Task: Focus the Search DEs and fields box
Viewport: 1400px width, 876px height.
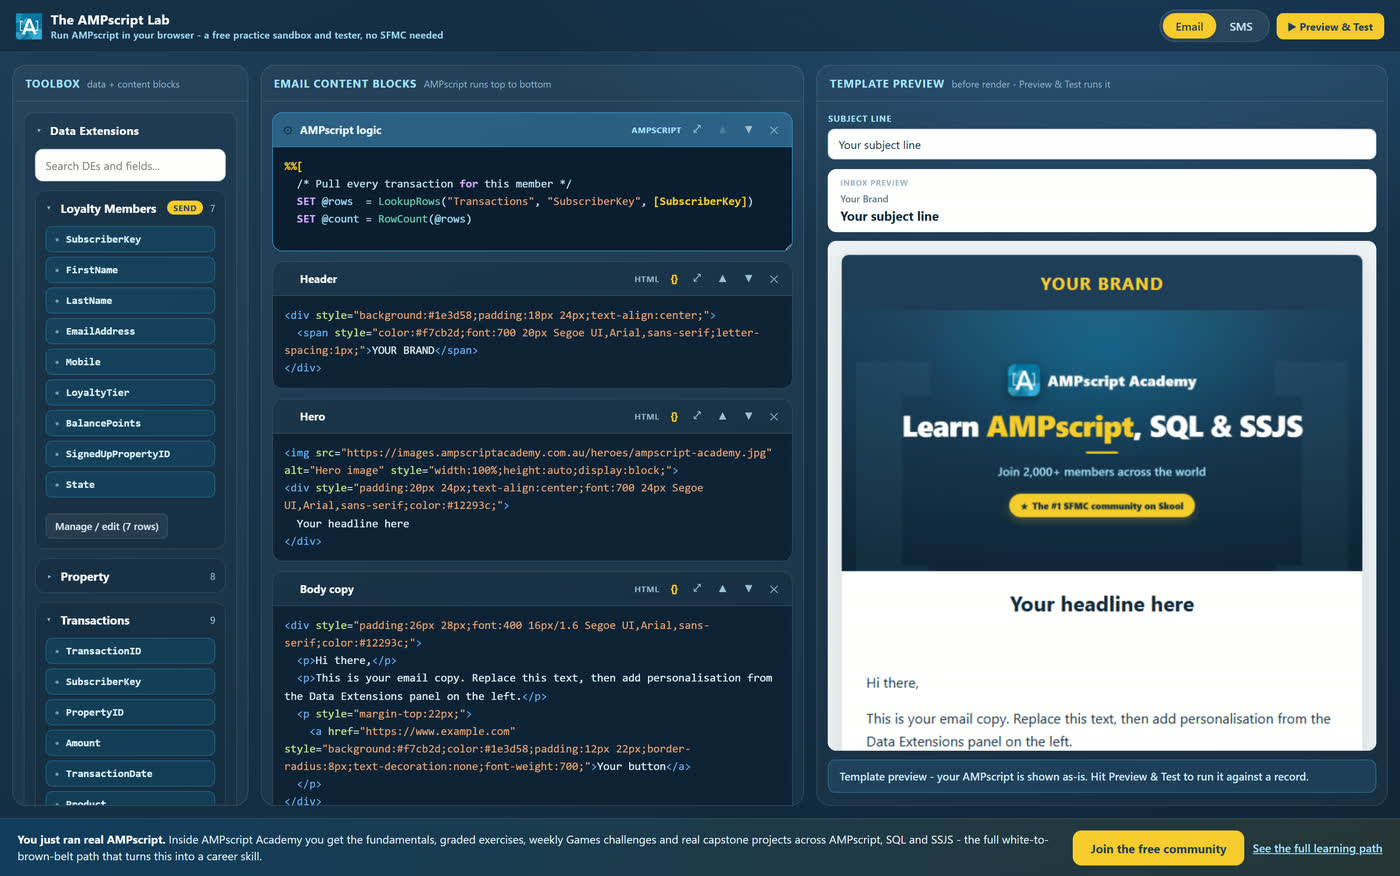Action: pos(130,165)
